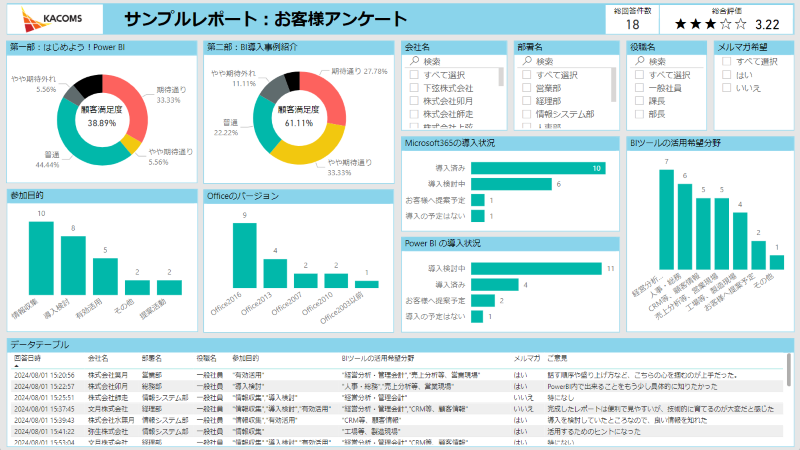Image resolution: width=800 pixels, height=450 pixels.
Task: Check 下弦株式会社 in the company slicer
Action: pyautogui.click(x=414, y=88)
